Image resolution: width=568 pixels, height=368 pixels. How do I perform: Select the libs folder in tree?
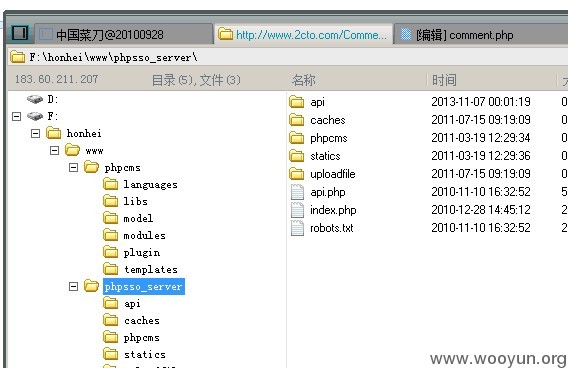point(135,201)
